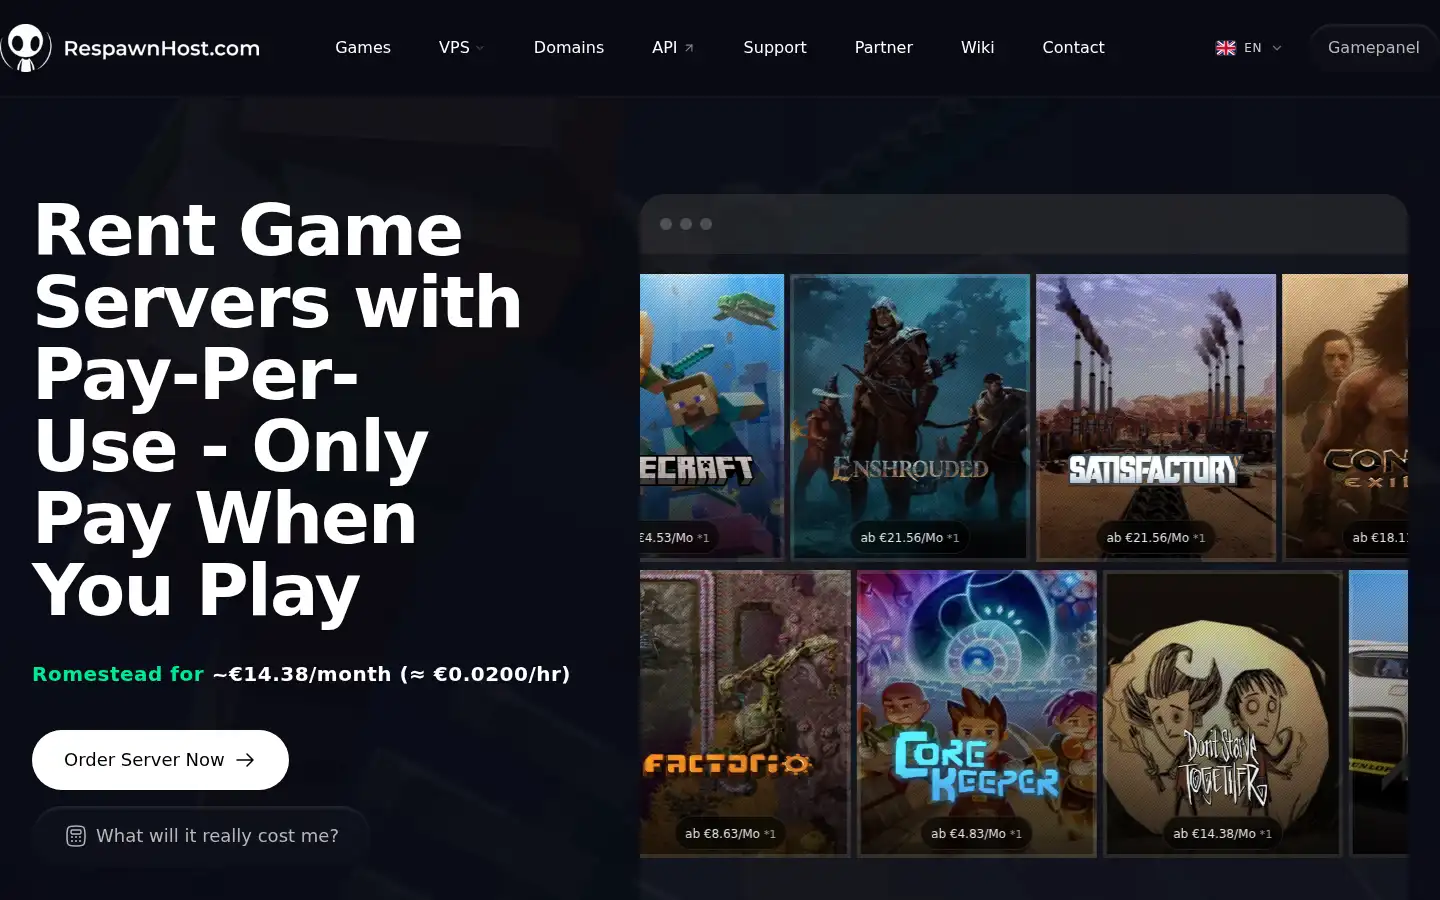The height and width of the screenshot is (900, 1440).
Task: Click the VPS chevron arrow
Action: click(x=480, y=48)
